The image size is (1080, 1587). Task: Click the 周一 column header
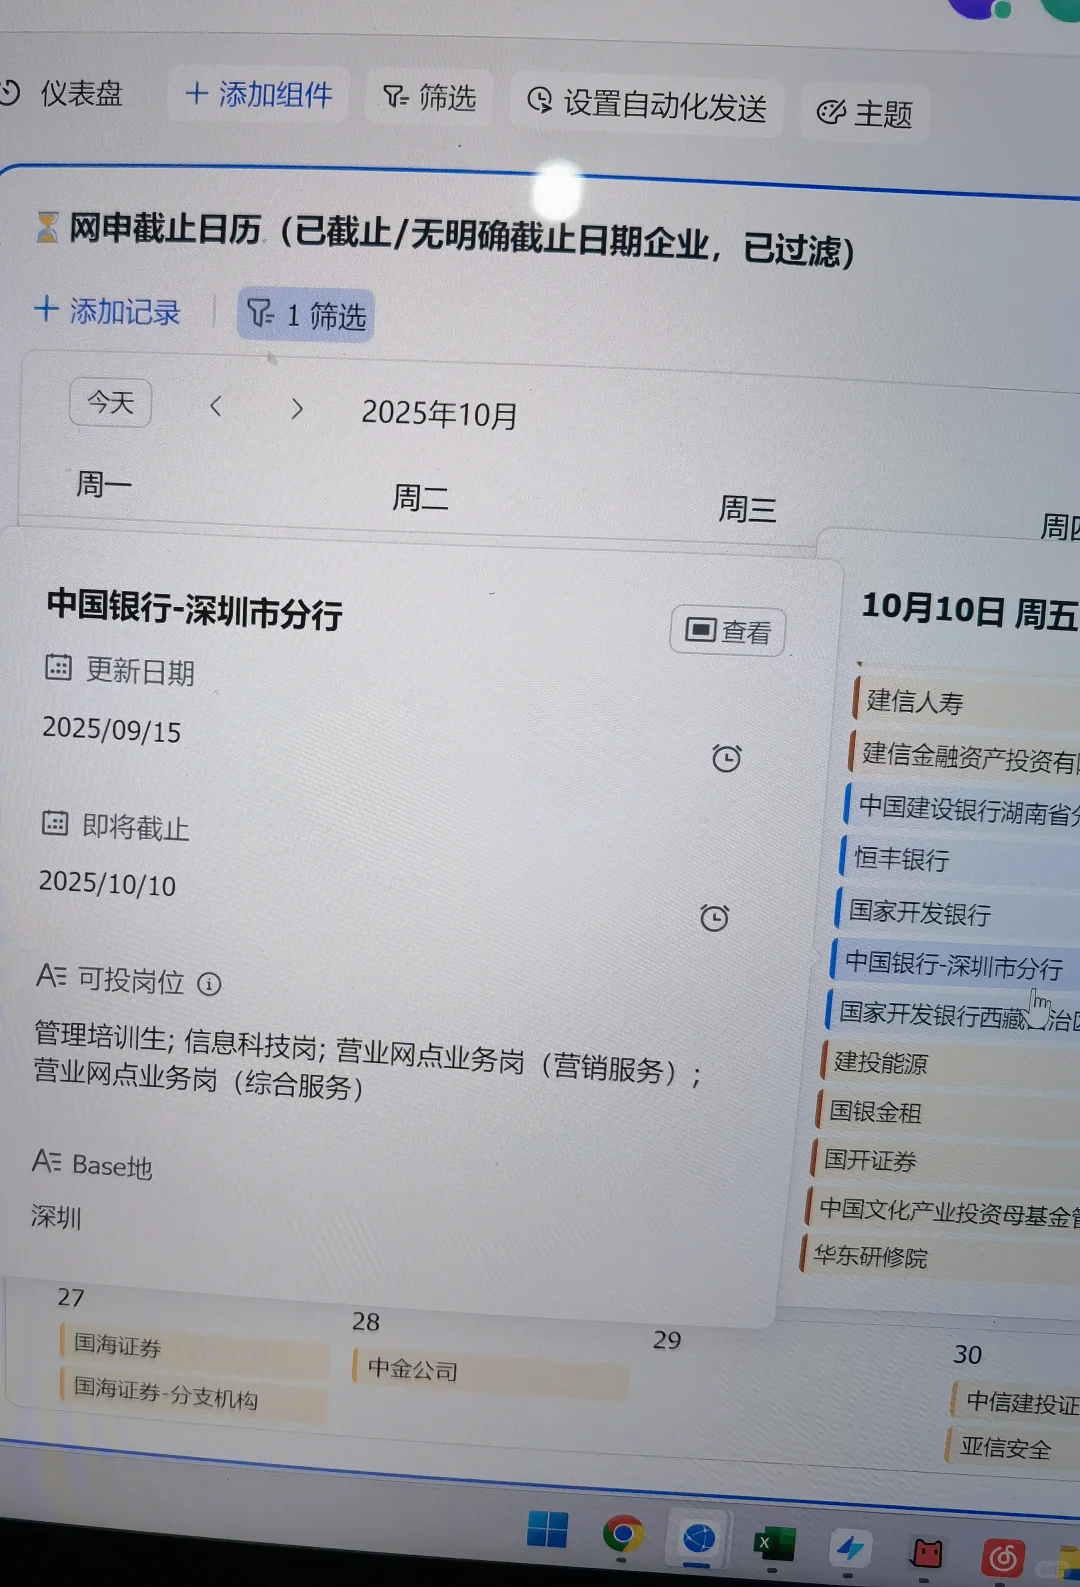pyautogui.click(x=103, y=485)
